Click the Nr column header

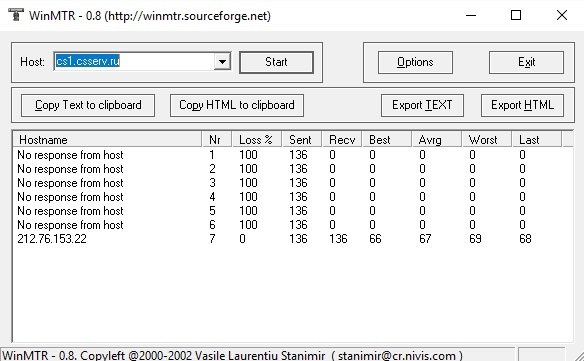pyautogui.click(x=217, y=140)
